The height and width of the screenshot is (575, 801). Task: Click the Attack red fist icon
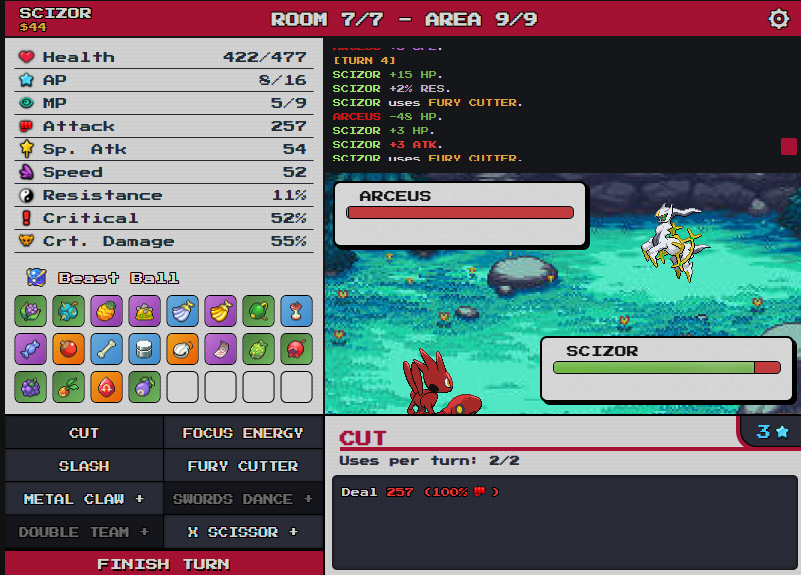(x=27, y=126)
